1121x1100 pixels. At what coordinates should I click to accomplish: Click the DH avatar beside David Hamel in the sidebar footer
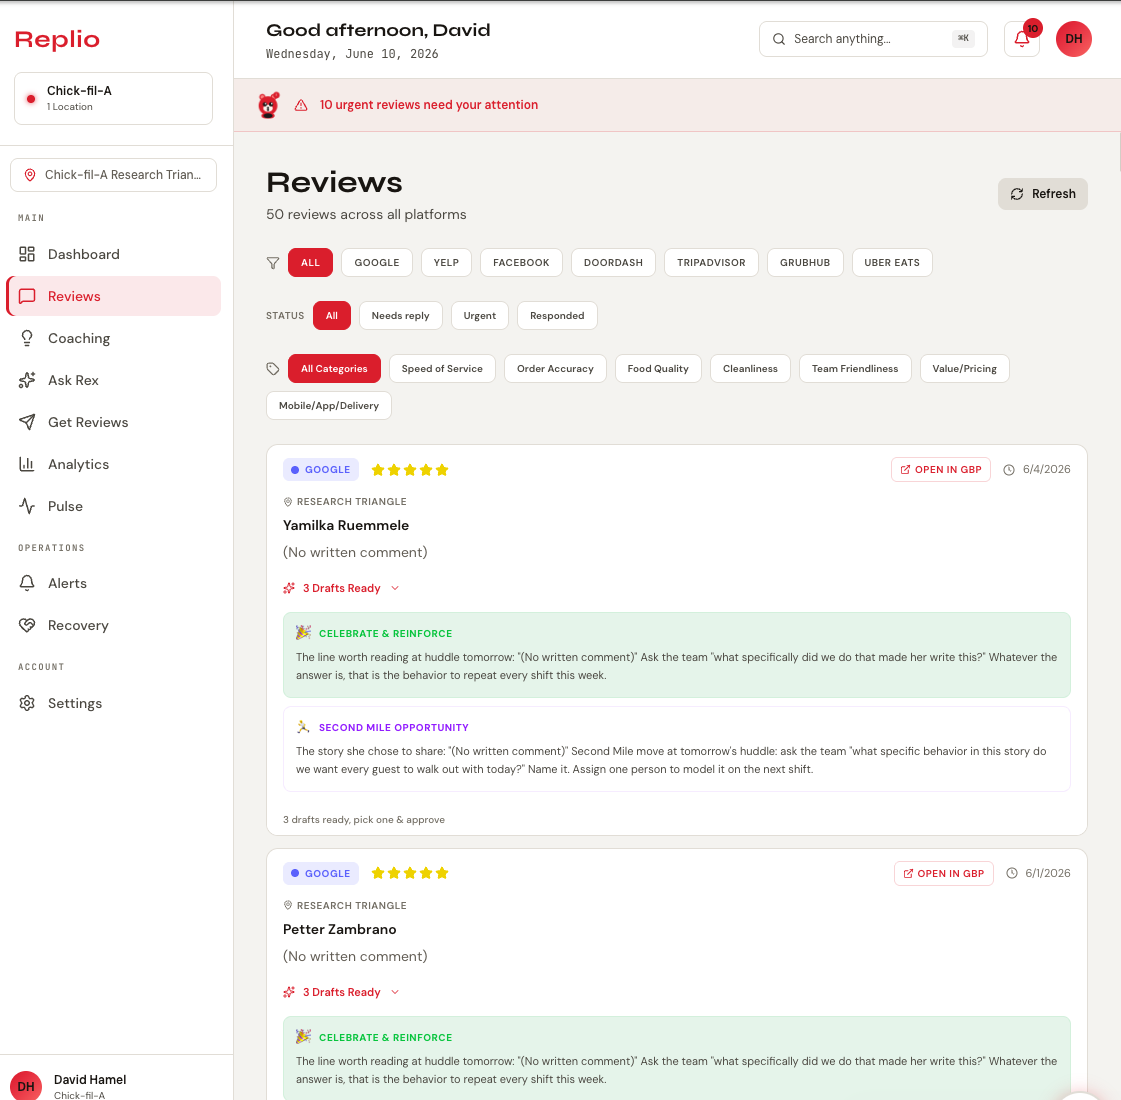pyautogui.click(x=26, y=1086)
